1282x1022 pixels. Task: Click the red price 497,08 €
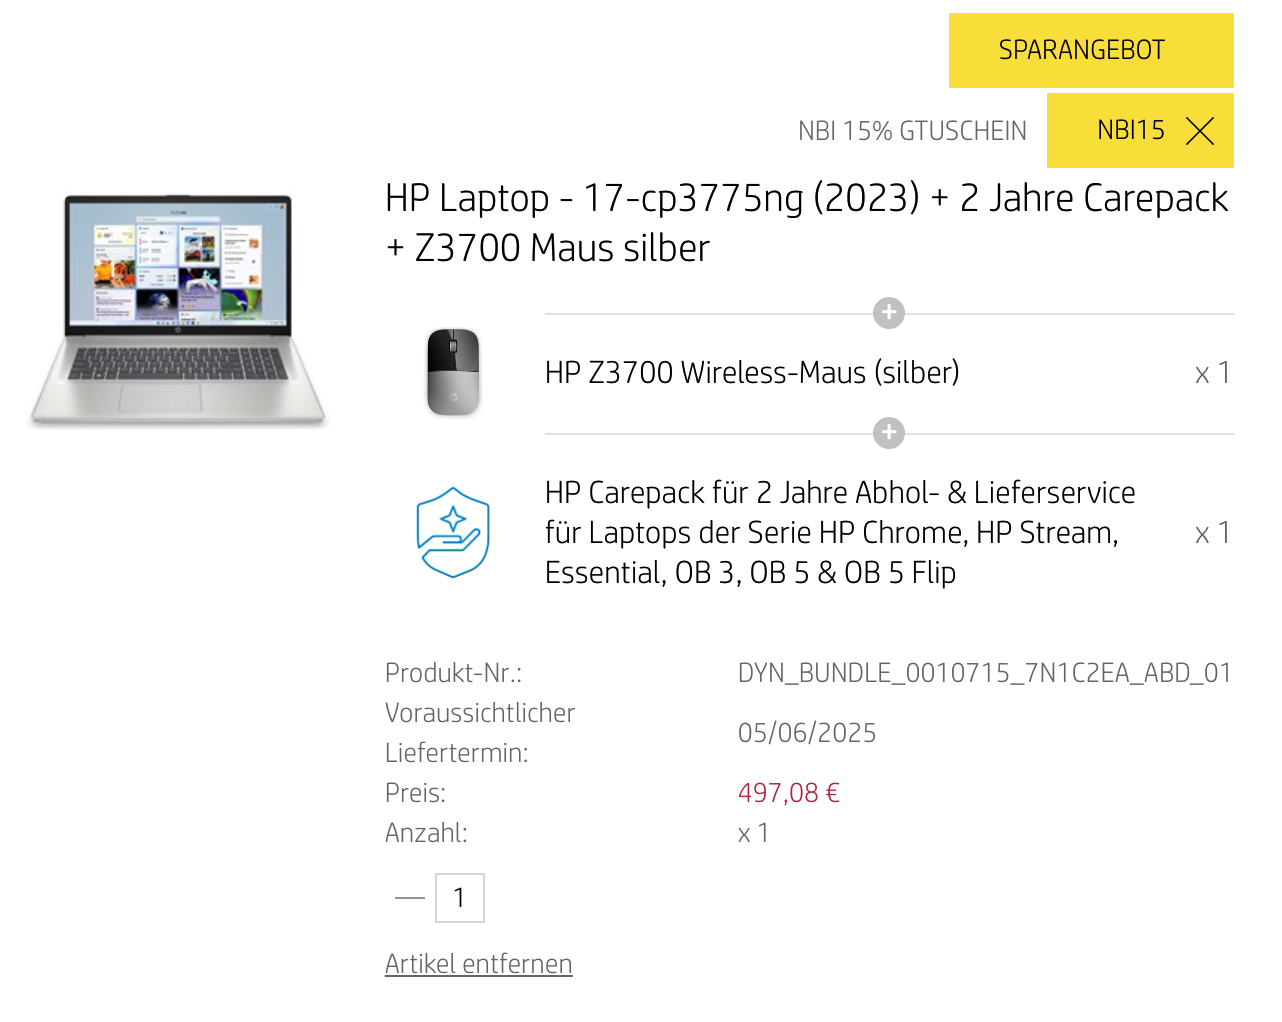pos(789,793)
